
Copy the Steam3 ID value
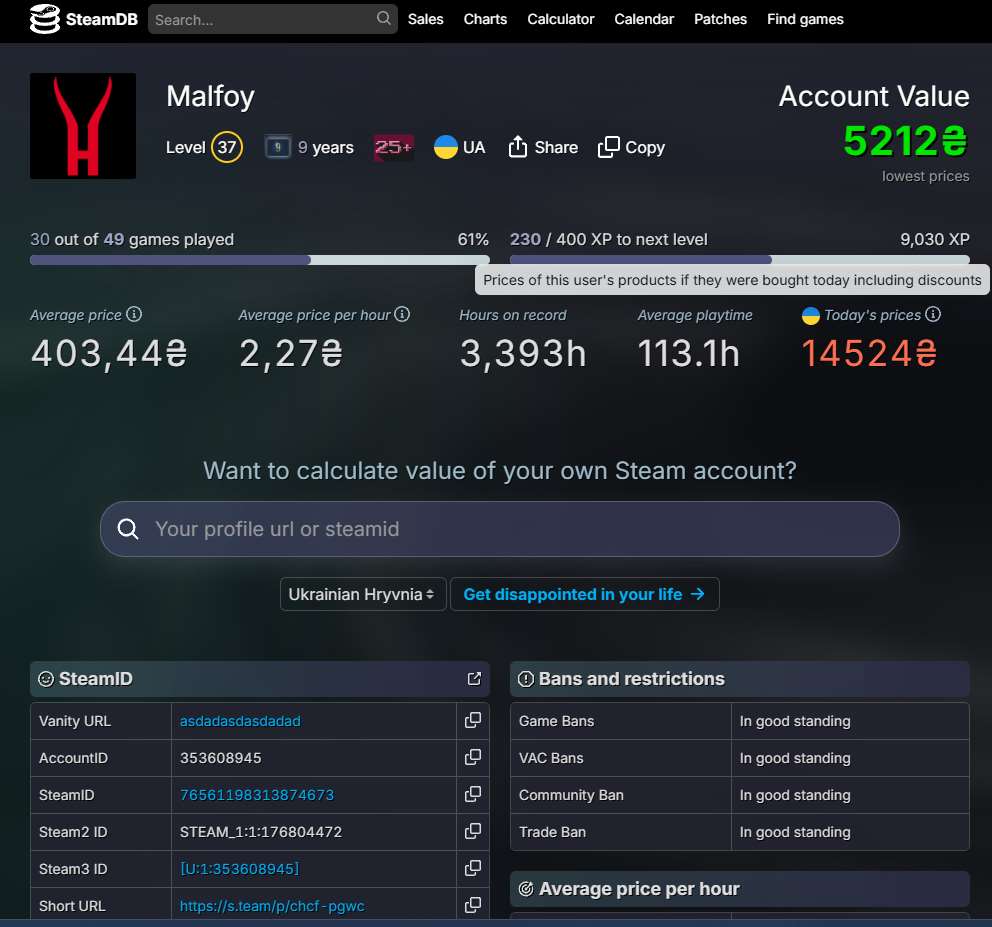(x=473, y=868)
